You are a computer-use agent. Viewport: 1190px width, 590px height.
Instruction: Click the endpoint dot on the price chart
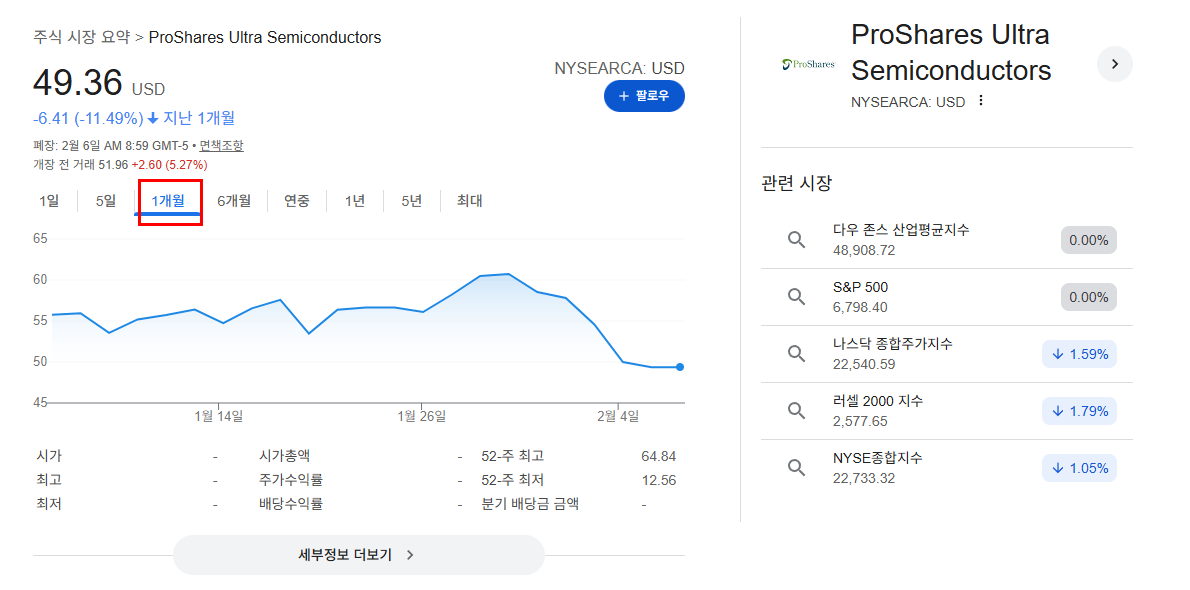(x=679, y=367)
